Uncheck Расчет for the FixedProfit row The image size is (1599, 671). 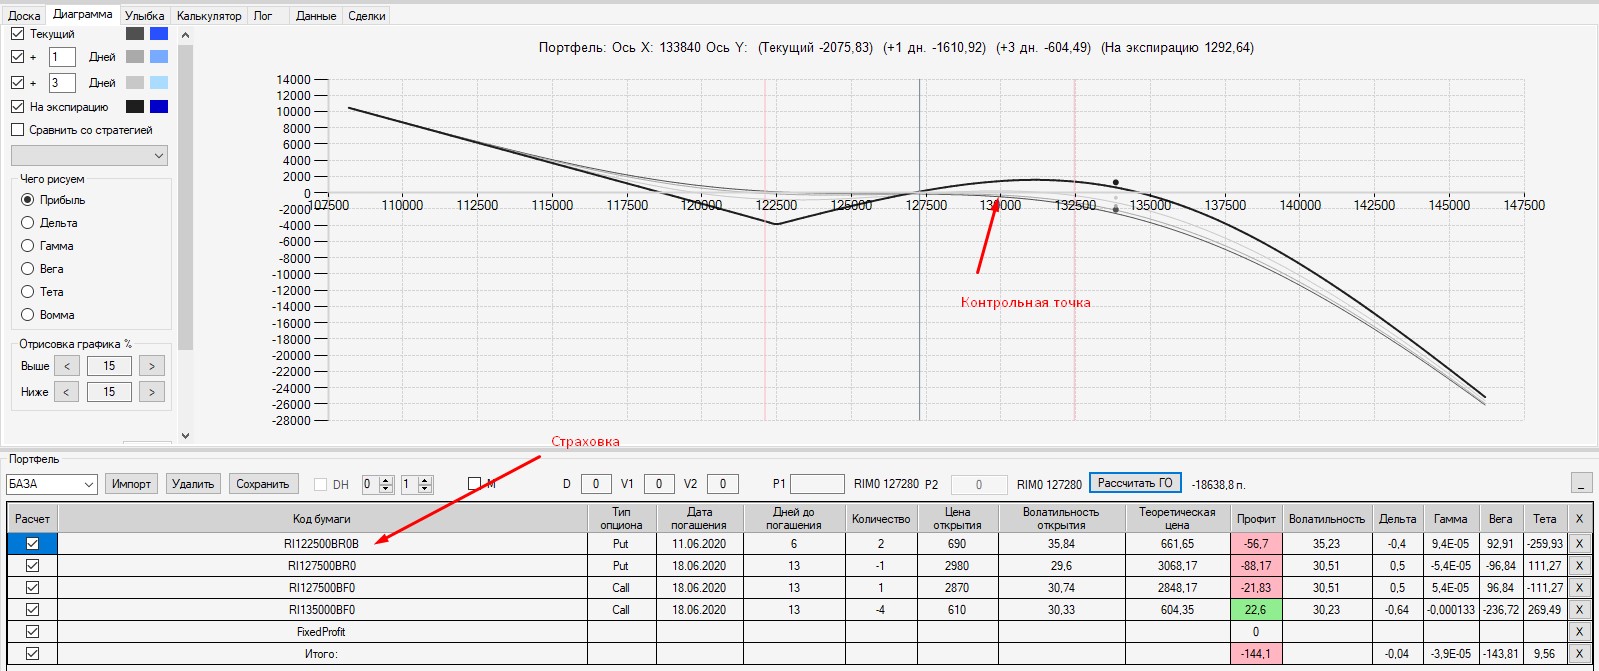pos(33,632)
